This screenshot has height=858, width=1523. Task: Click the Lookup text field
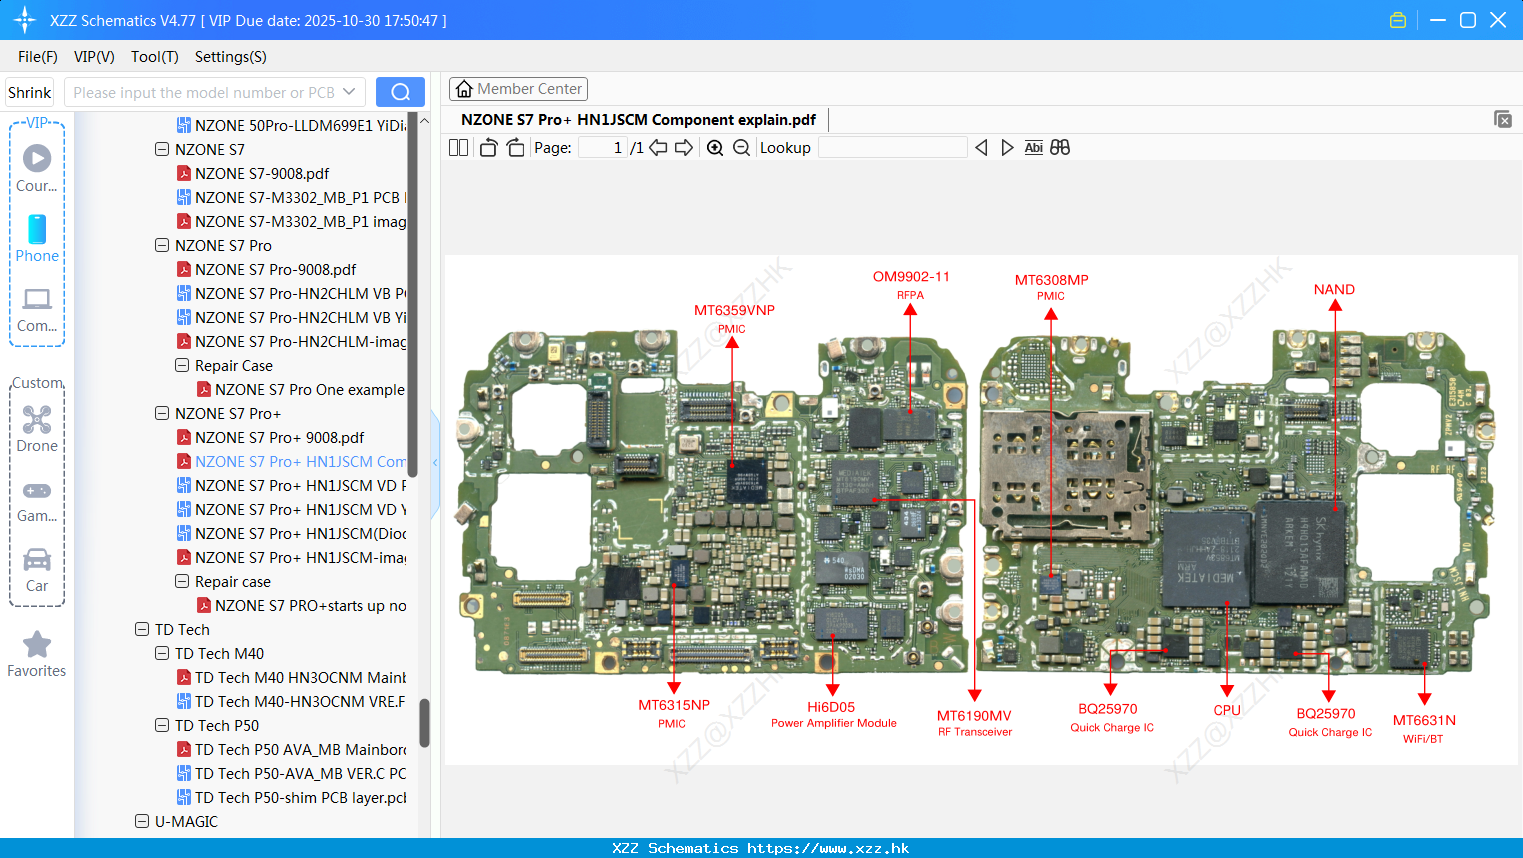tap(892, 147)
